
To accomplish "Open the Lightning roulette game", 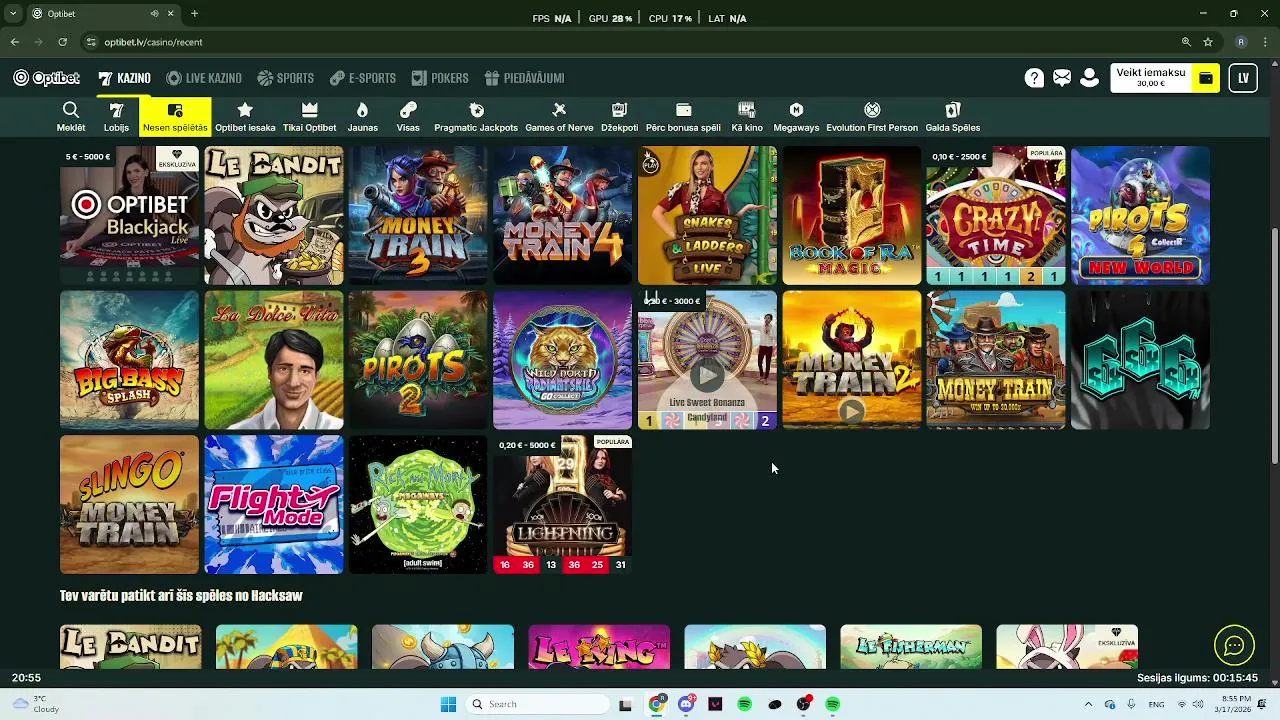I will [x=563, y=504].
